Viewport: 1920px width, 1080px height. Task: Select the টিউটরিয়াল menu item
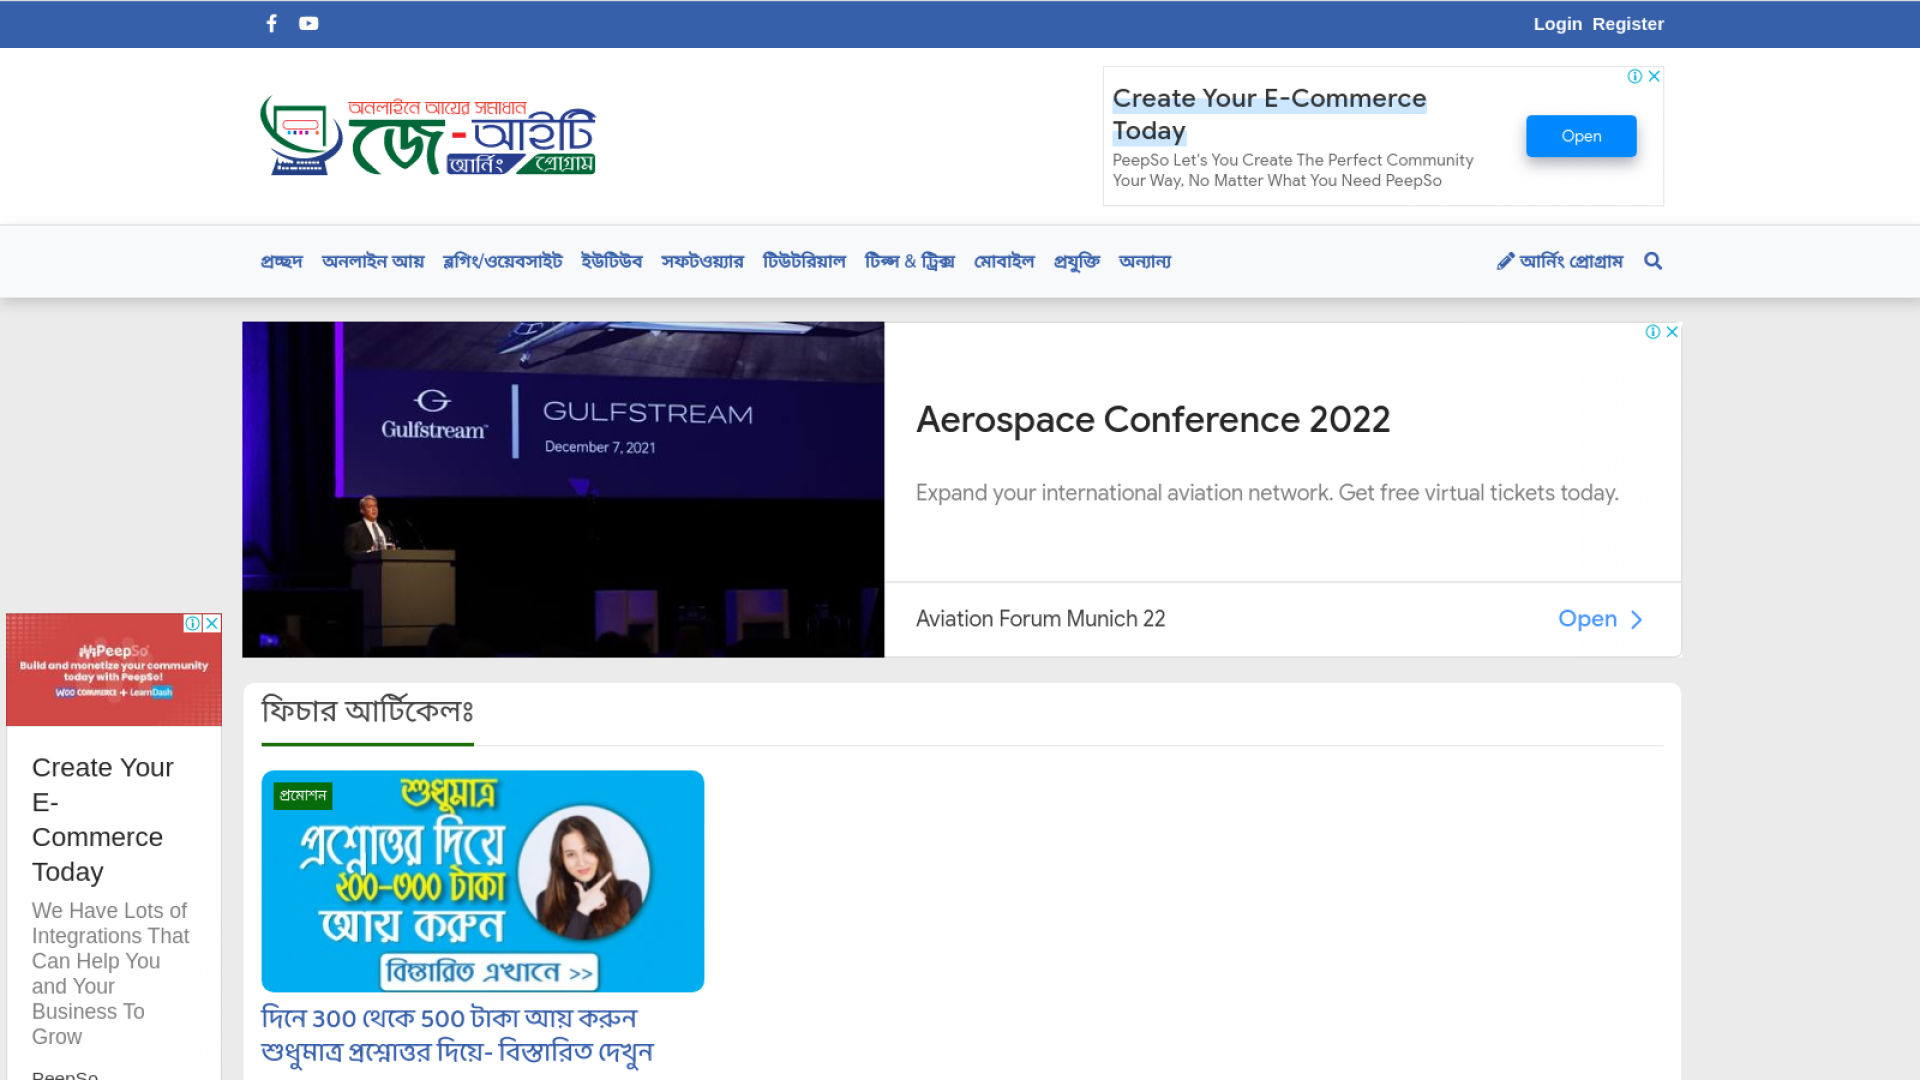click(803, 261)
